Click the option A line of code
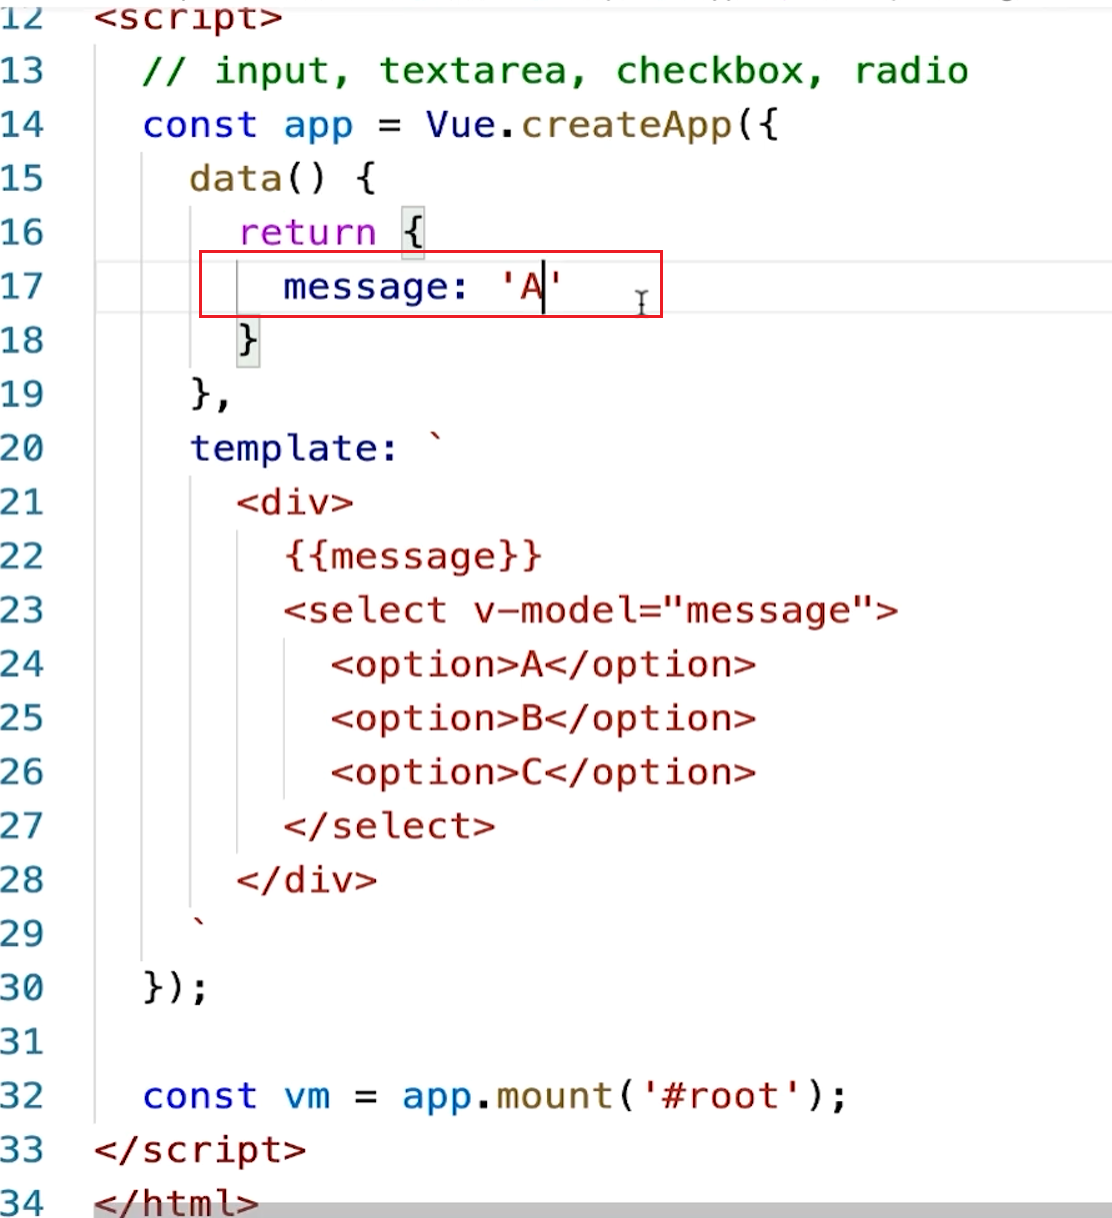The height and width of the screenshot is (1218, 1112). pyautogui.click(x=543, y=664)
